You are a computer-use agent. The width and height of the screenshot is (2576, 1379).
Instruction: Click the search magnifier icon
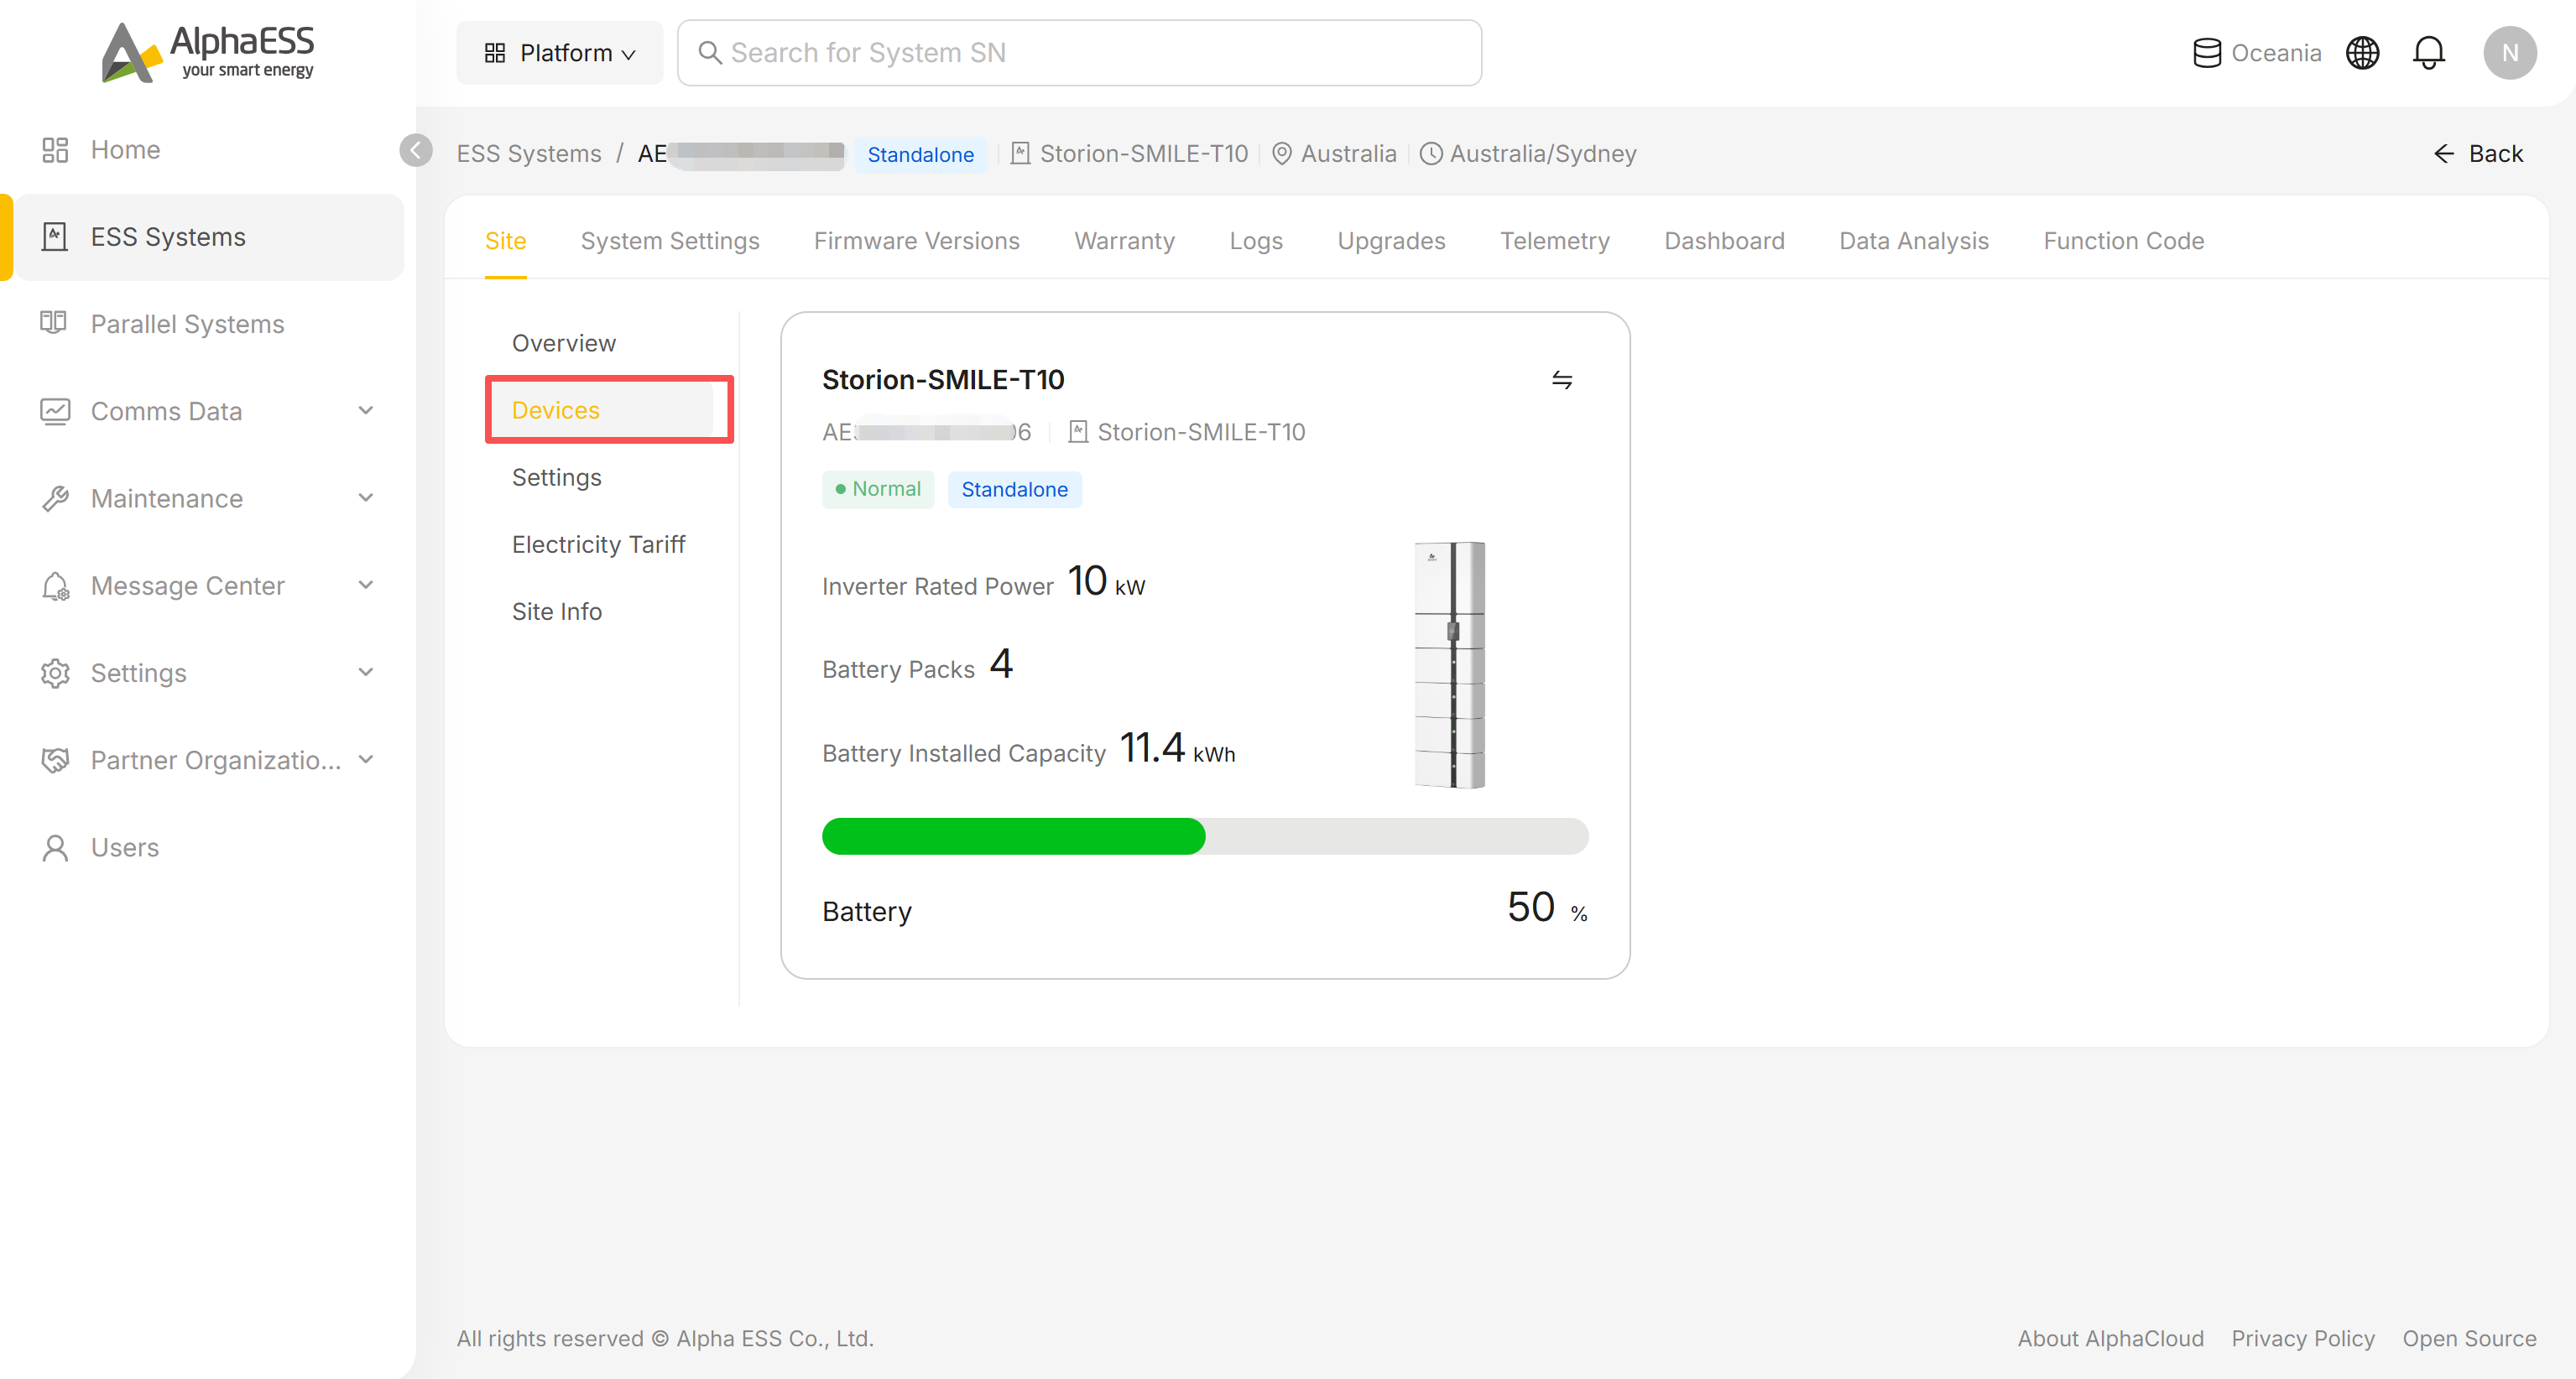click(x=710, y=53)
